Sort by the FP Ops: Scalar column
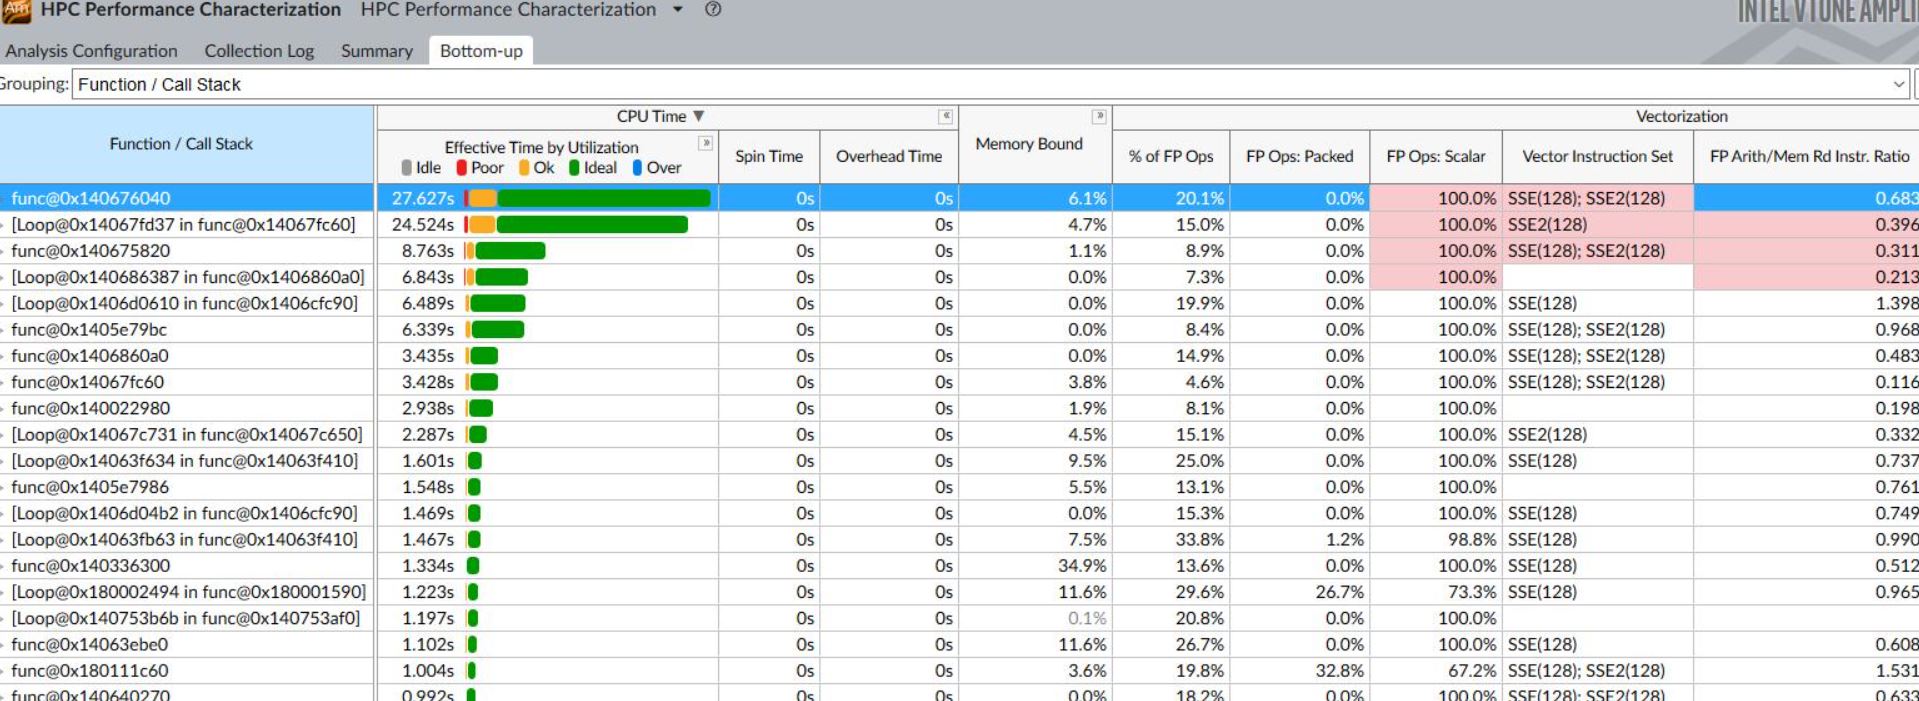Viewport: 1919px width, 701px height. point(1435,157)
